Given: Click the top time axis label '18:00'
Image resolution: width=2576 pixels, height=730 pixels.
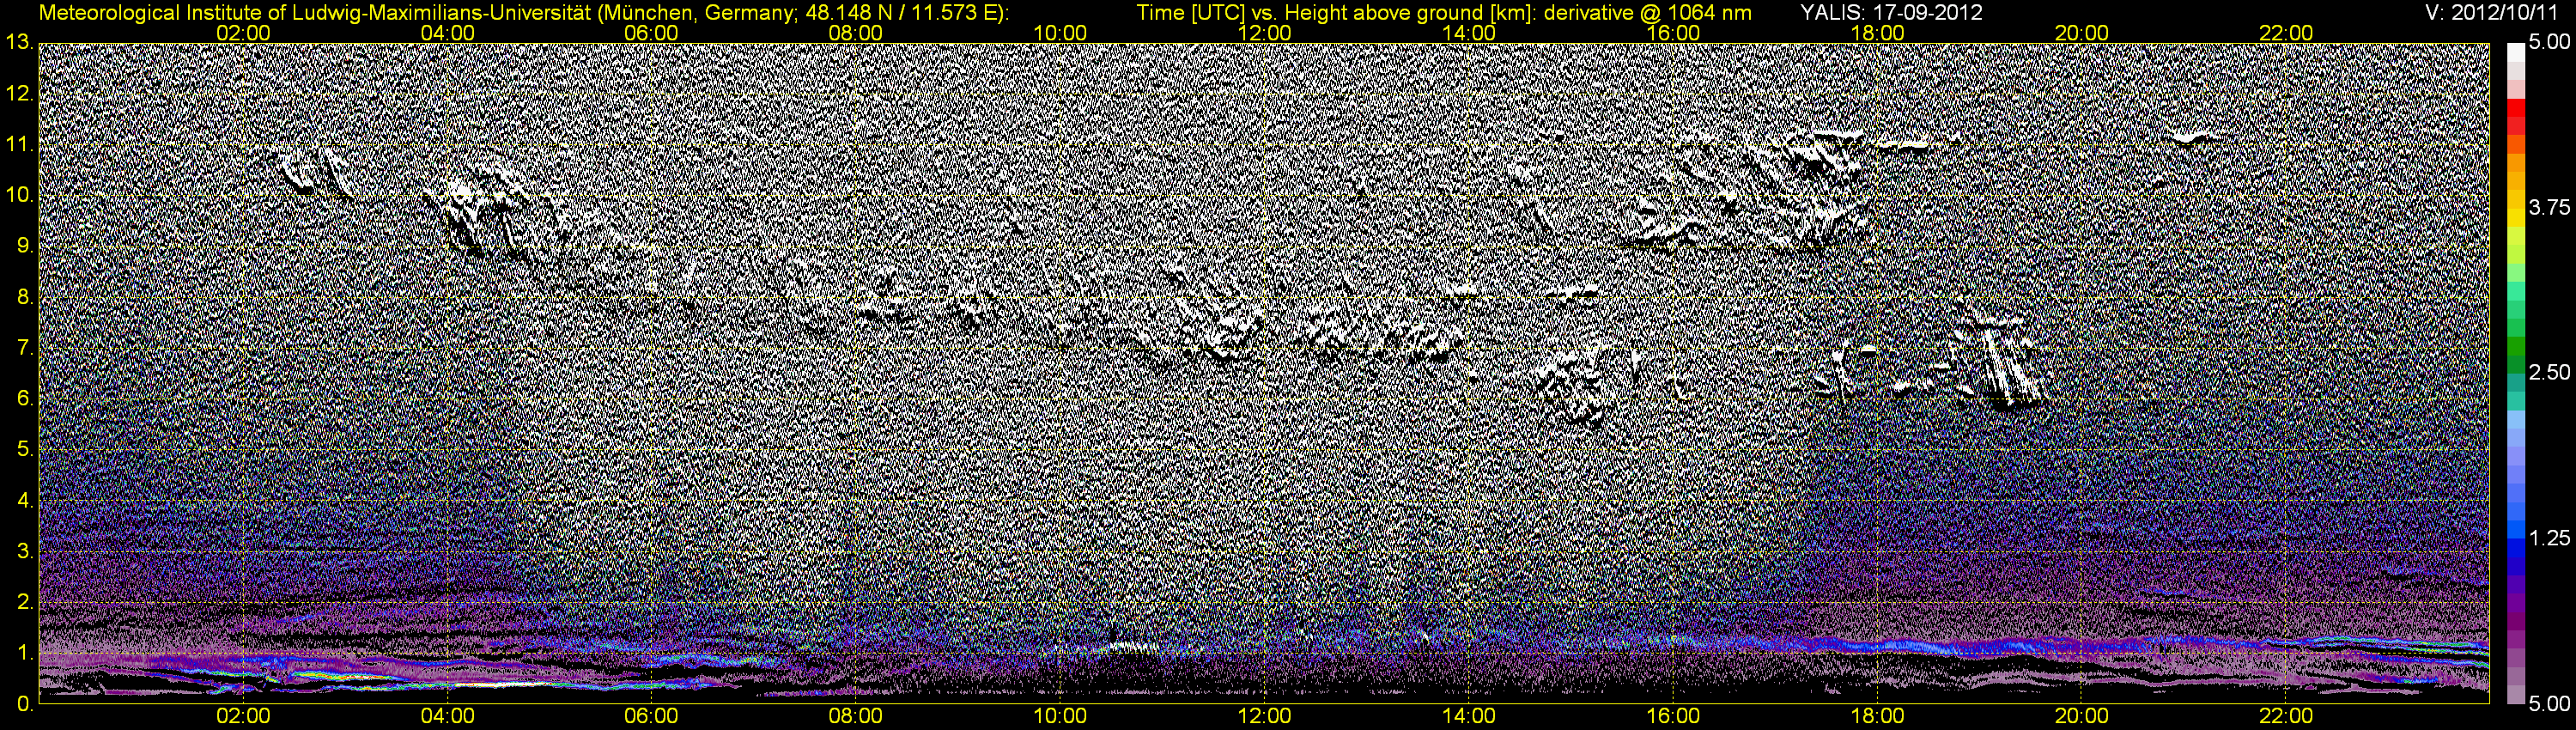Looking at the screenshot, I should coord(1878,33).
